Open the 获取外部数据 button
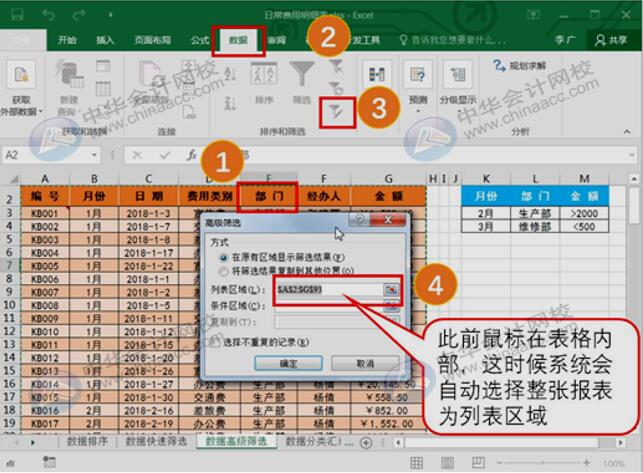The height and width of the screenshot is (473, 643). click(21, 88)
